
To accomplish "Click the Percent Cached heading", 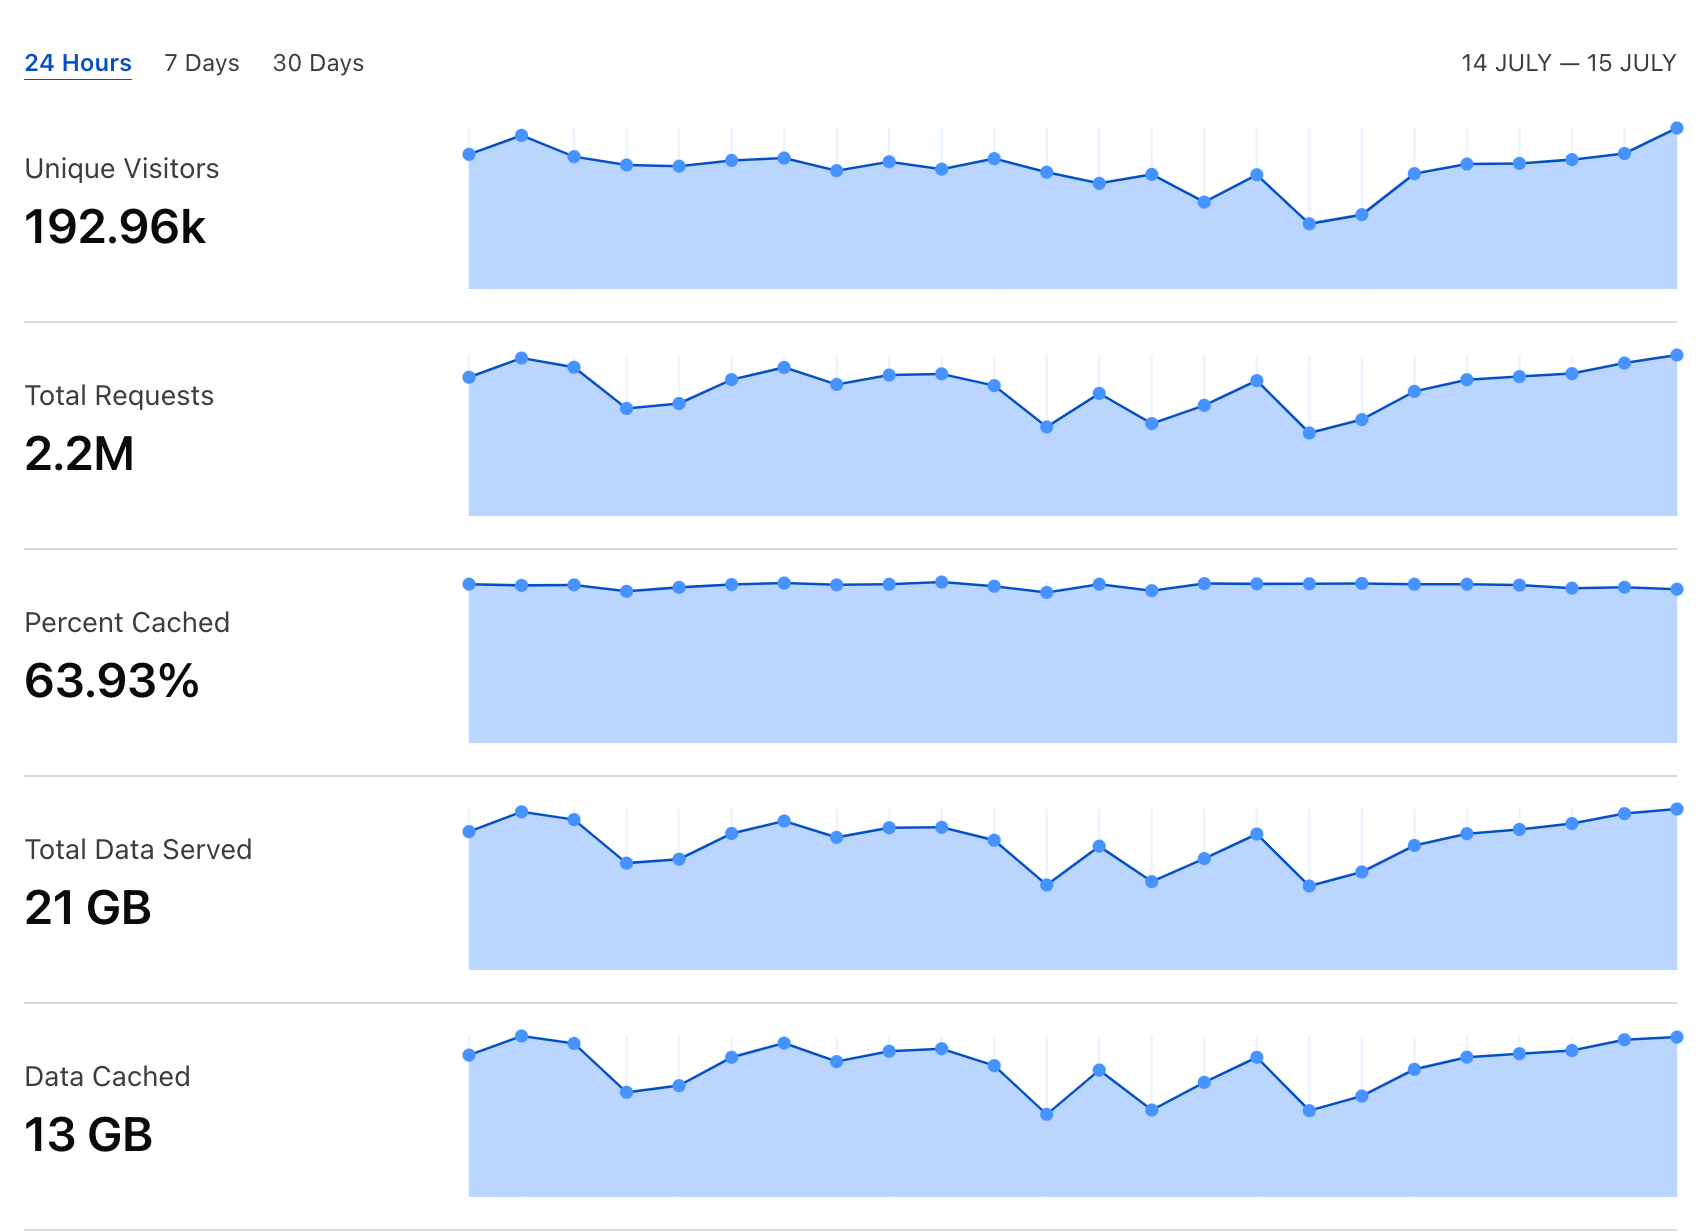I will click(x=127, y=622).
